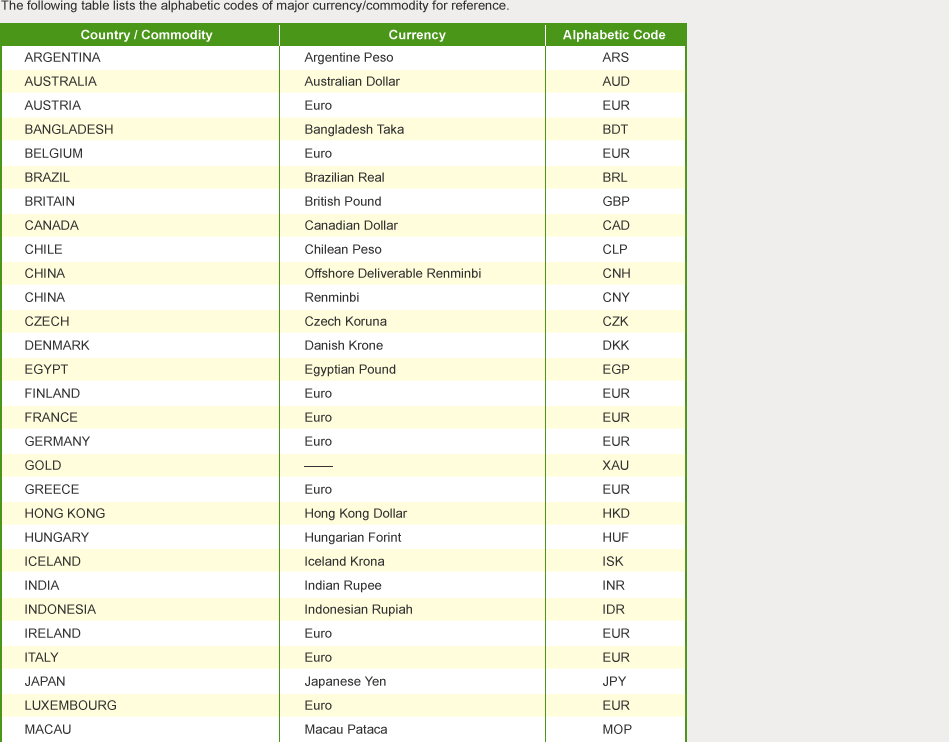
Task: Select the Bangladesh Taka currency cell
Action: coord(354,130)
